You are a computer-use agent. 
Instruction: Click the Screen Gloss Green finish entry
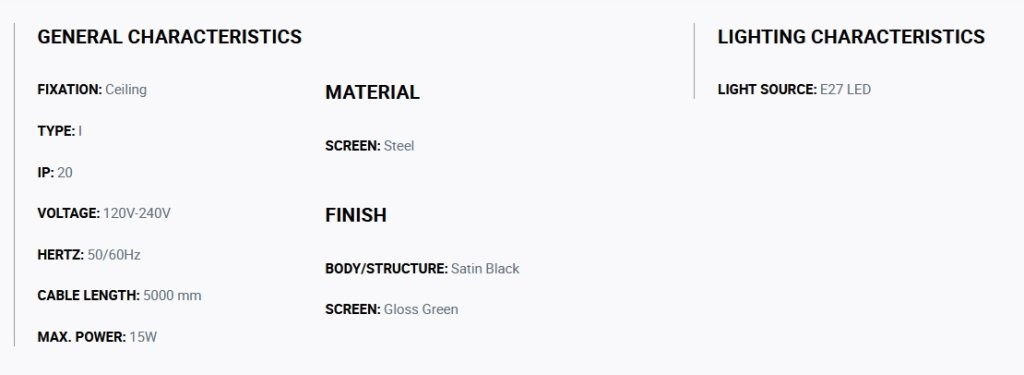[x=392, y=309]
